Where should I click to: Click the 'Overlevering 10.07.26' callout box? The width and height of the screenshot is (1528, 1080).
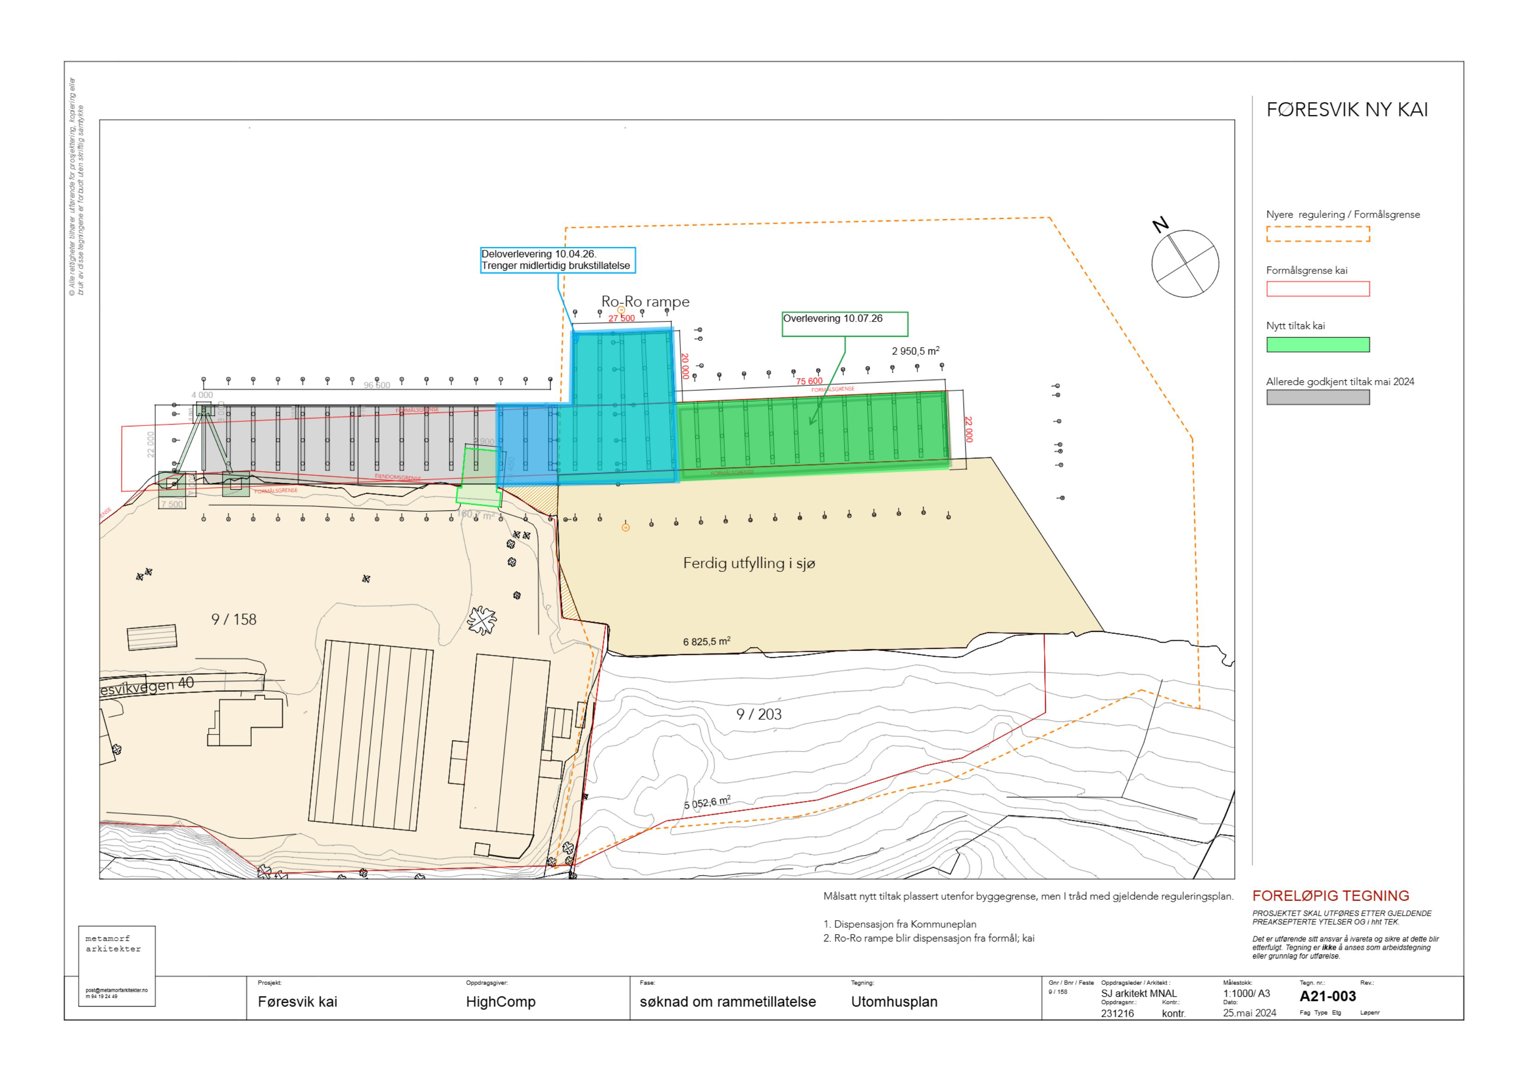point(844,323)
